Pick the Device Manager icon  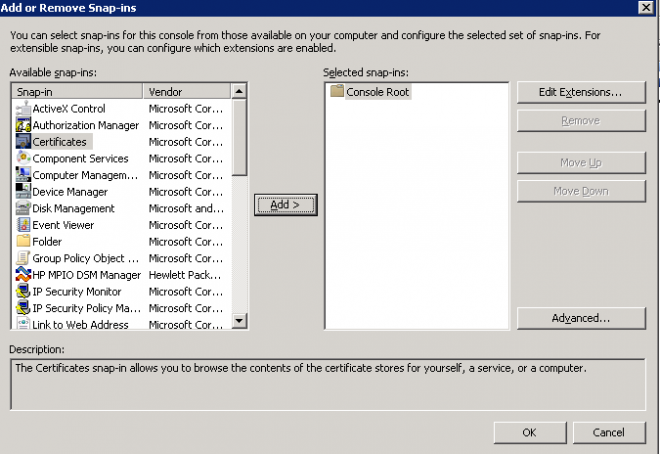coord(23,191)
